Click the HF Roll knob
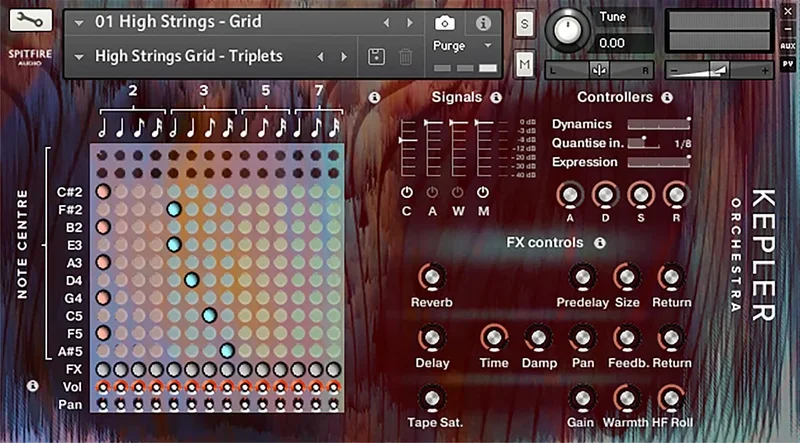 tap(671, 398)
